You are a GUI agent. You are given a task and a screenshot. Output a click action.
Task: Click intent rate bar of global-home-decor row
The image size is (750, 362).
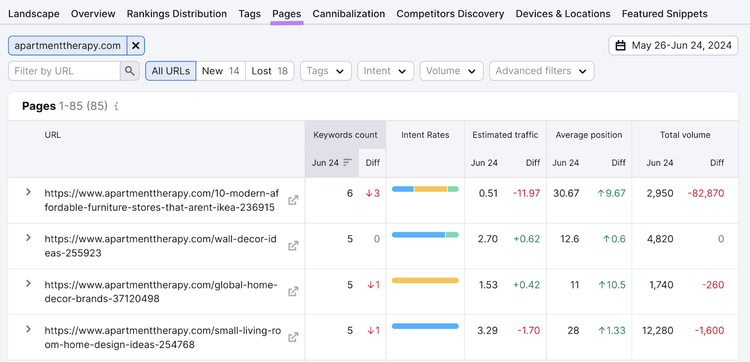click(425, 280)
